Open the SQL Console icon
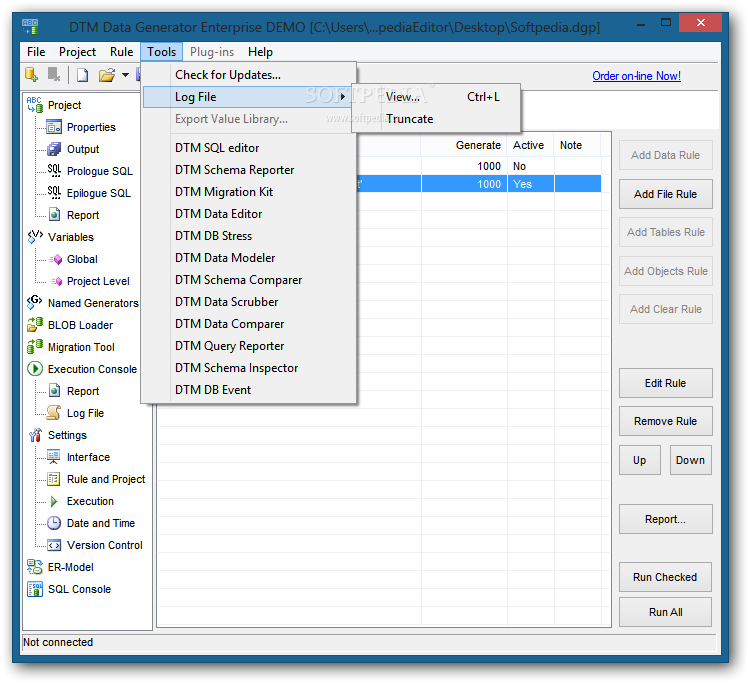The width and height of the screenshot is (749, 683). click(34, 589)
